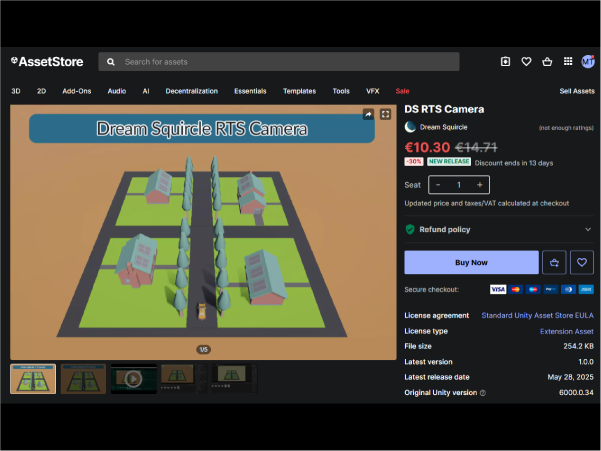601x451 pixels.
Task: Open My Assets download icon
Action: point(505,61)
